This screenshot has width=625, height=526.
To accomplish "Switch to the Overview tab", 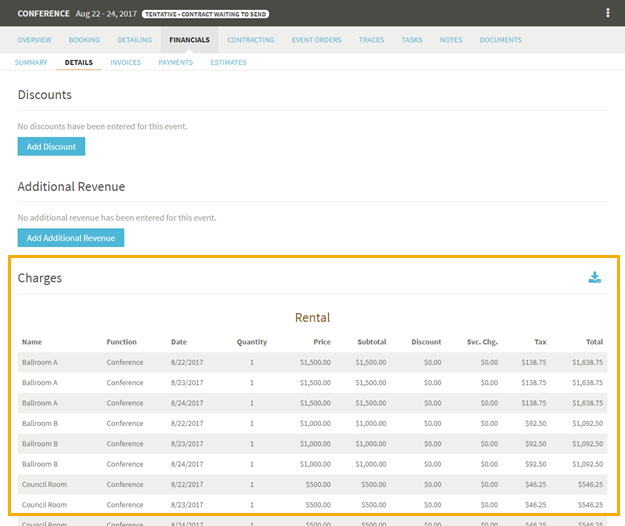I will tap(34, 40).
